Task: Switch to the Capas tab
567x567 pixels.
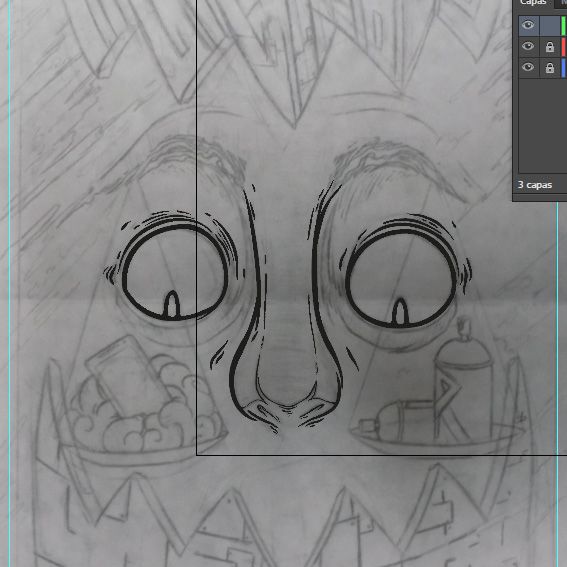Action: click(533, 3)
